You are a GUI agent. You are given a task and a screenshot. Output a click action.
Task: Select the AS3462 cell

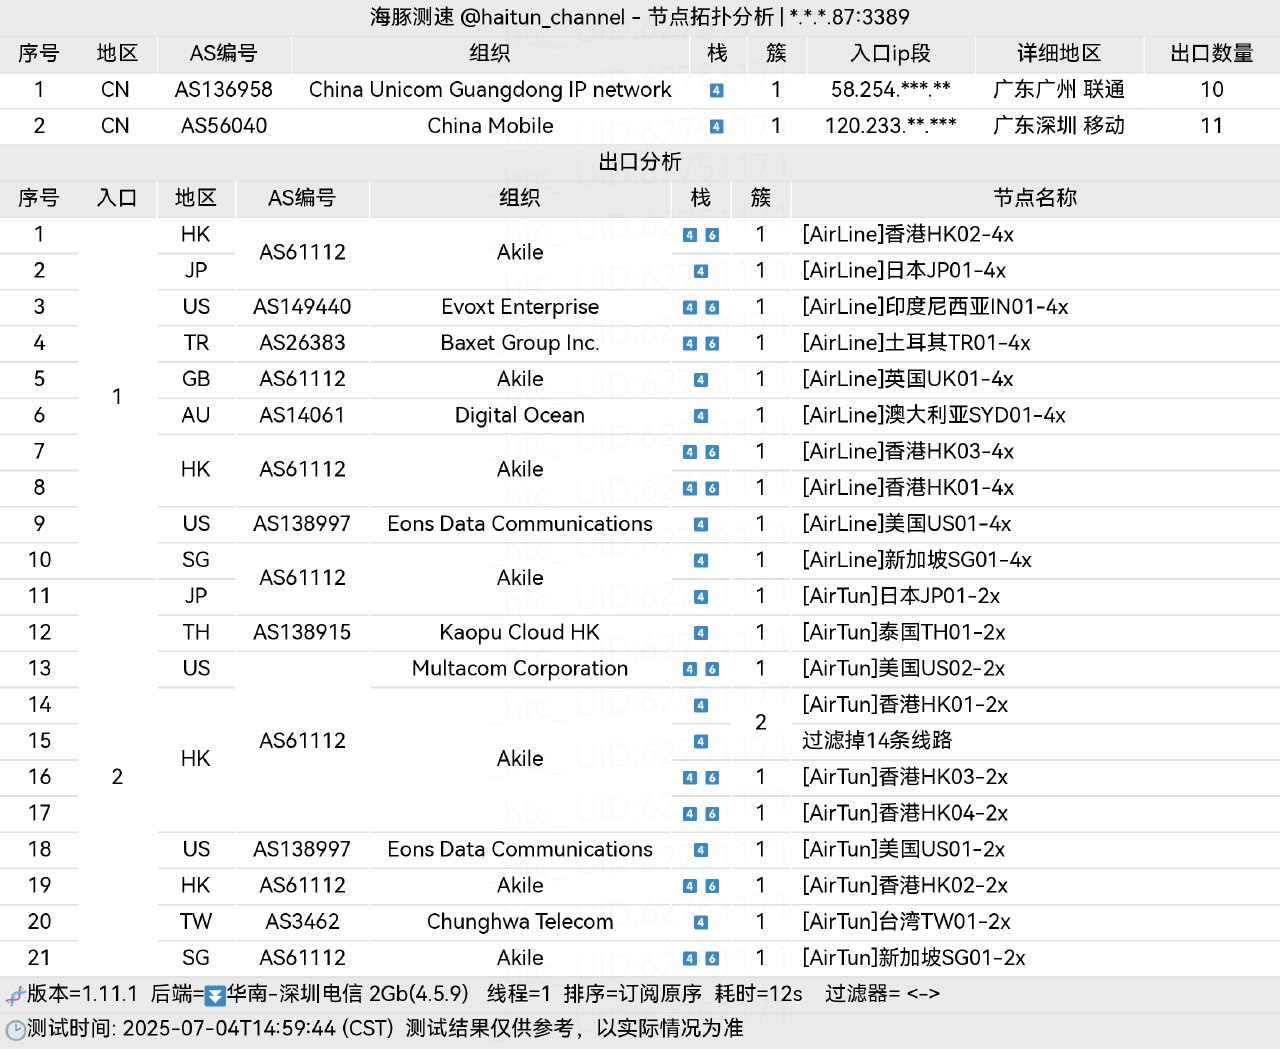302,921
